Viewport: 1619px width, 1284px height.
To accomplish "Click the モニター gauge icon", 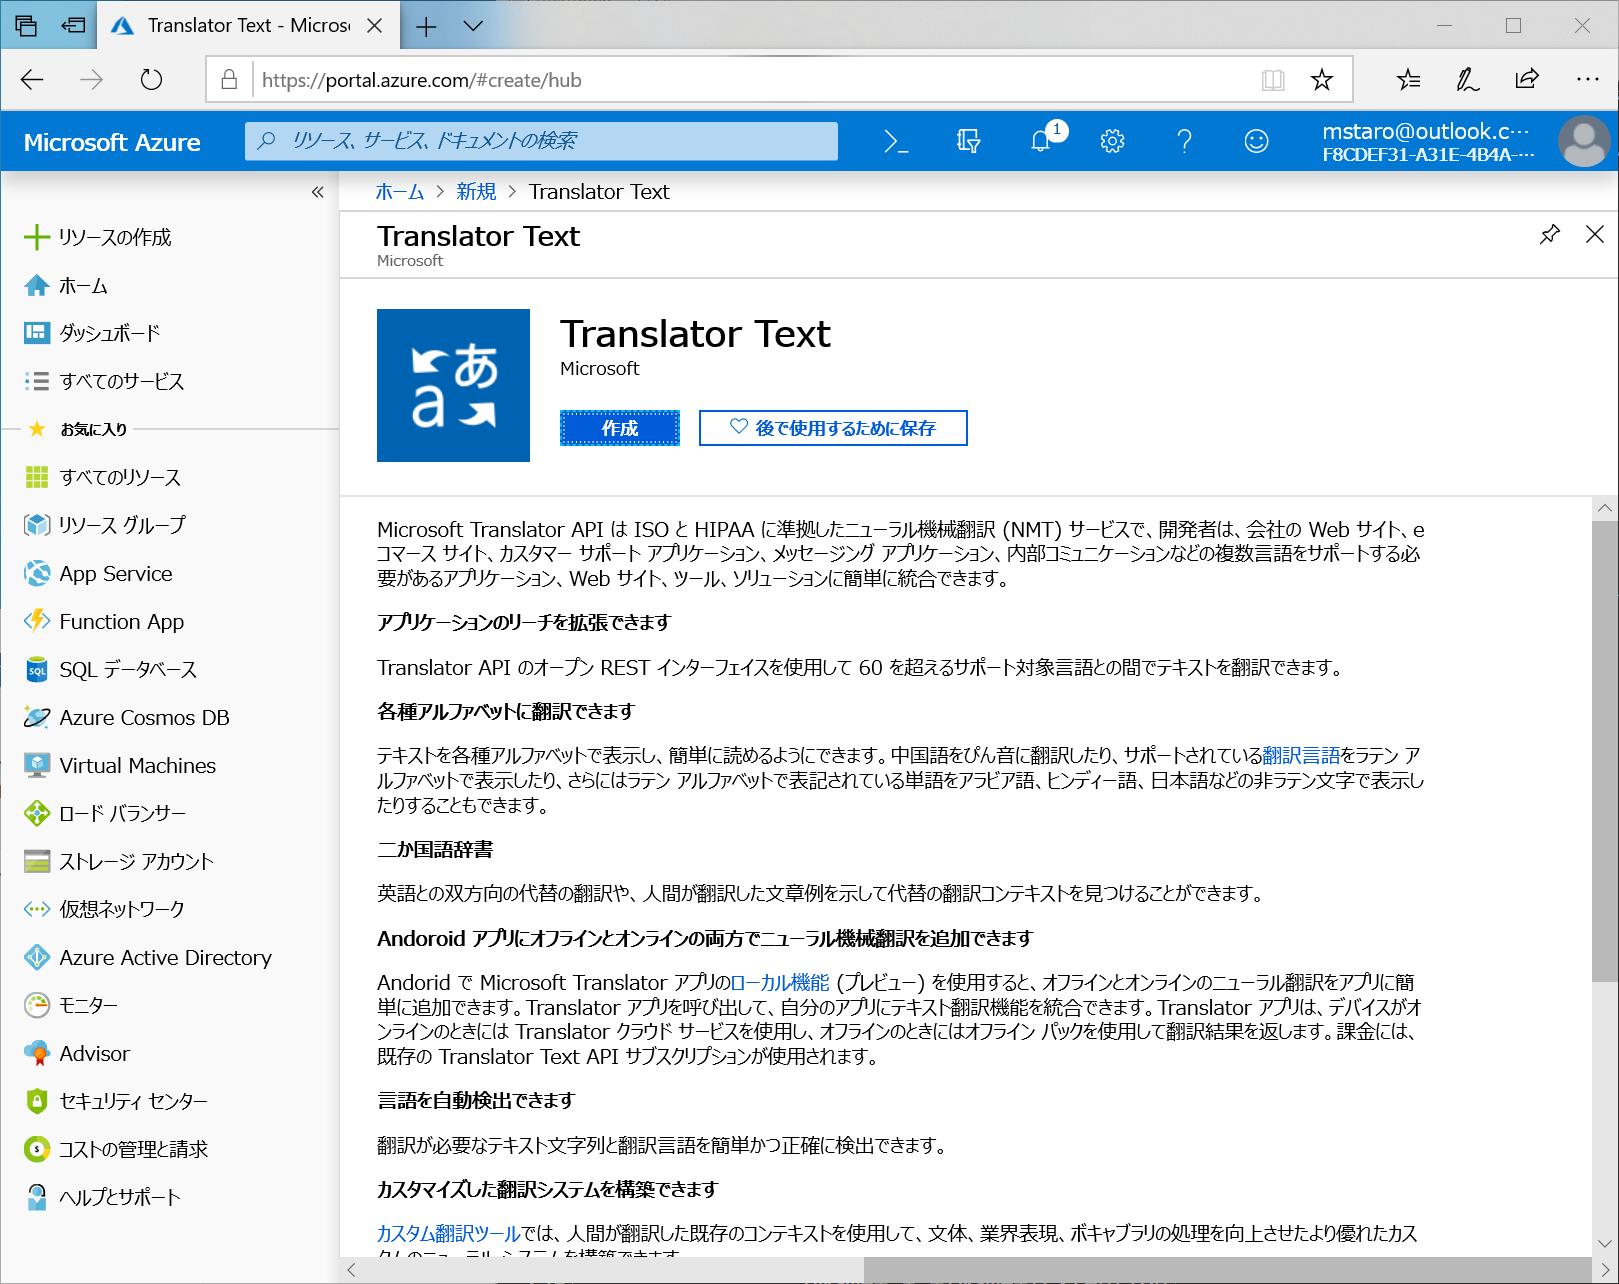I will [37, 1005].
